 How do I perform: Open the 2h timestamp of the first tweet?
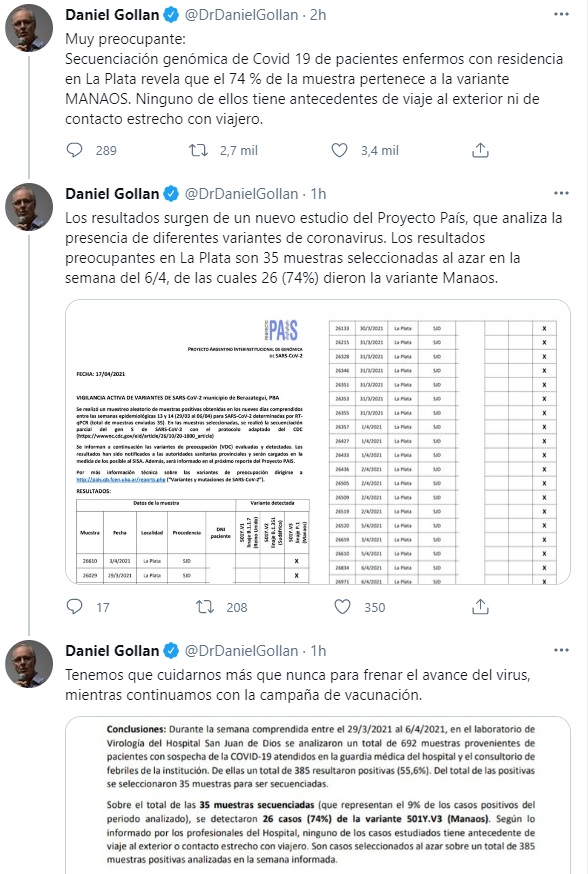[x=318, y=15]
